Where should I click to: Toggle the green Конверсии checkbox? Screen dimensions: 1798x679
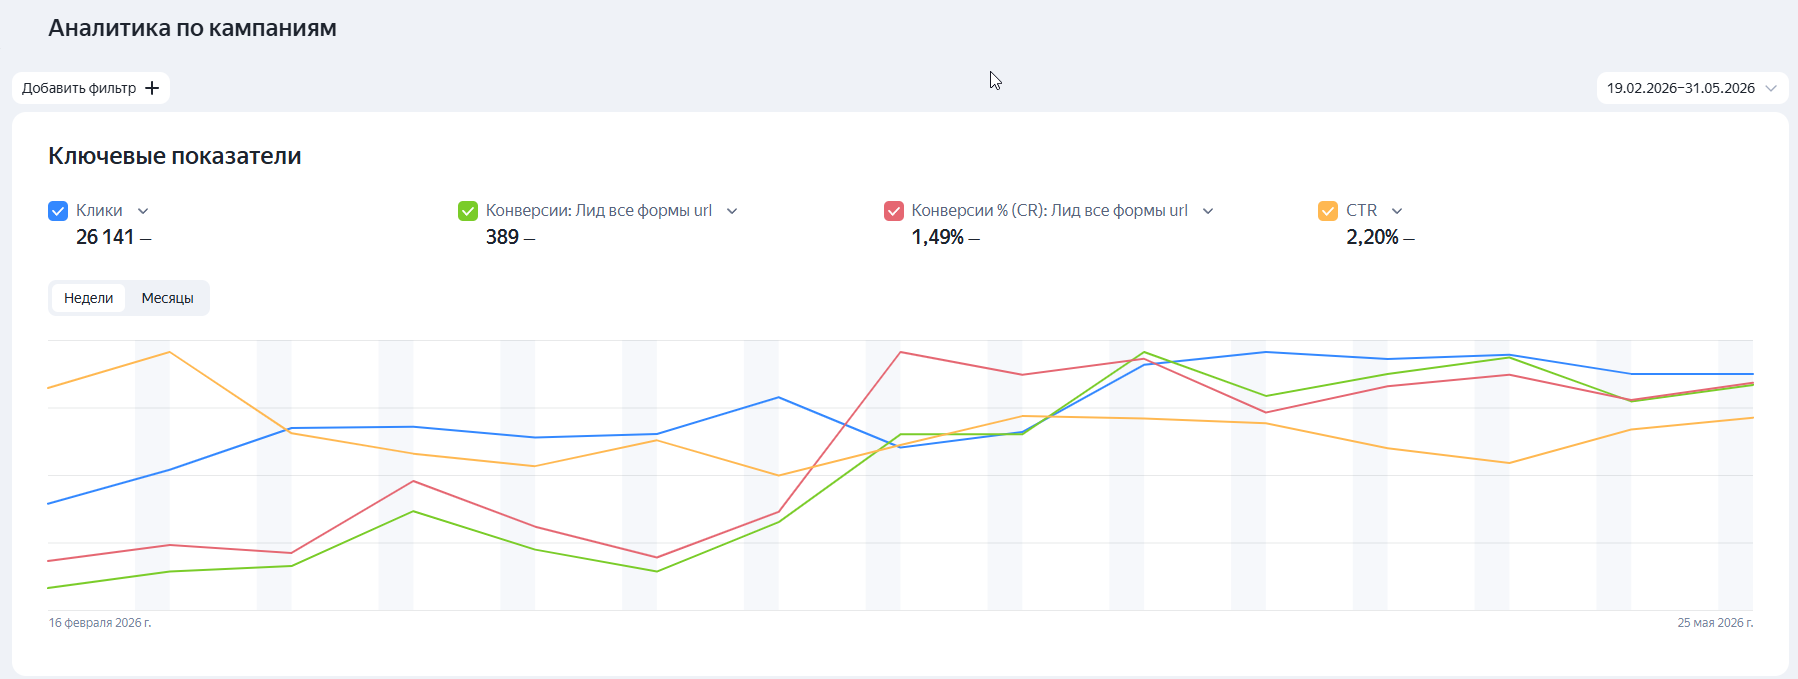click(468, 211)
